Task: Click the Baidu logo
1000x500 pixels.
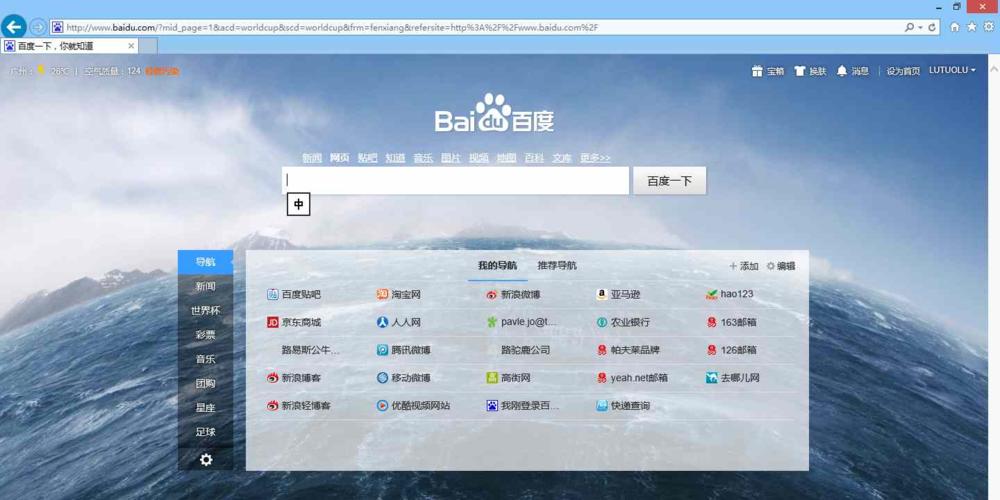Action: pyautogui.click(x=494, y=114)
